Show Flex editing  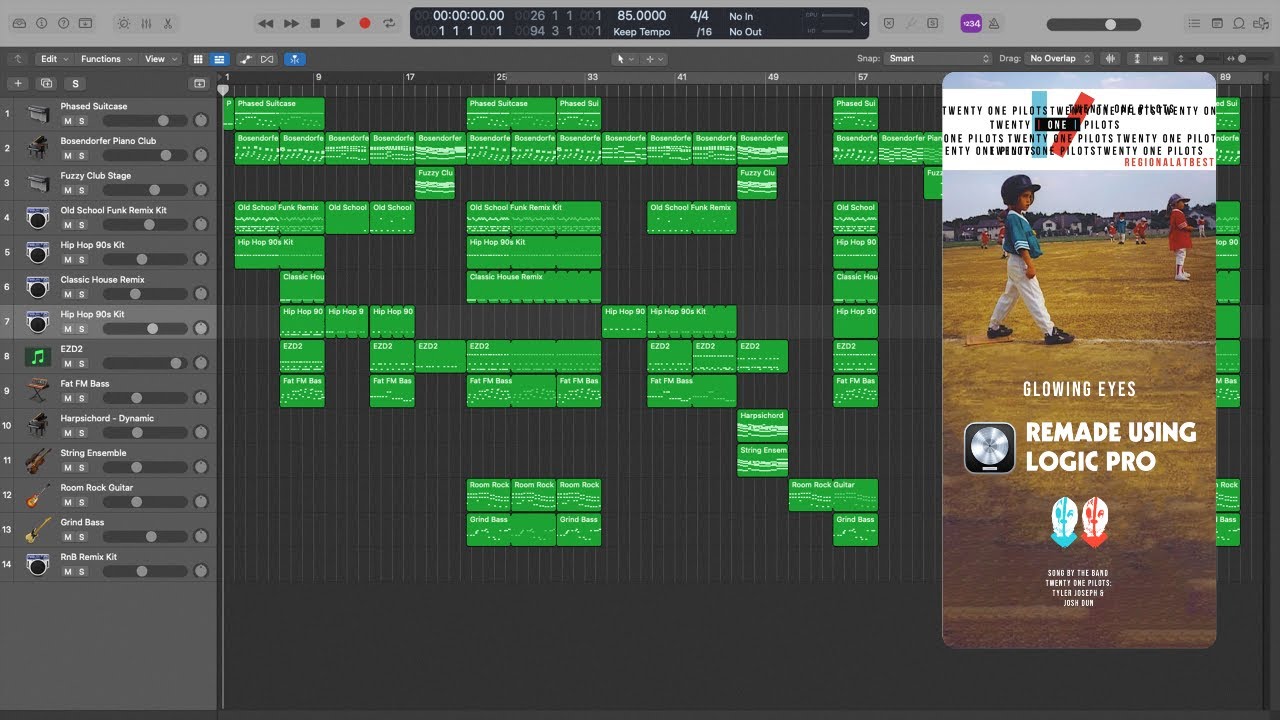point(267,59)
